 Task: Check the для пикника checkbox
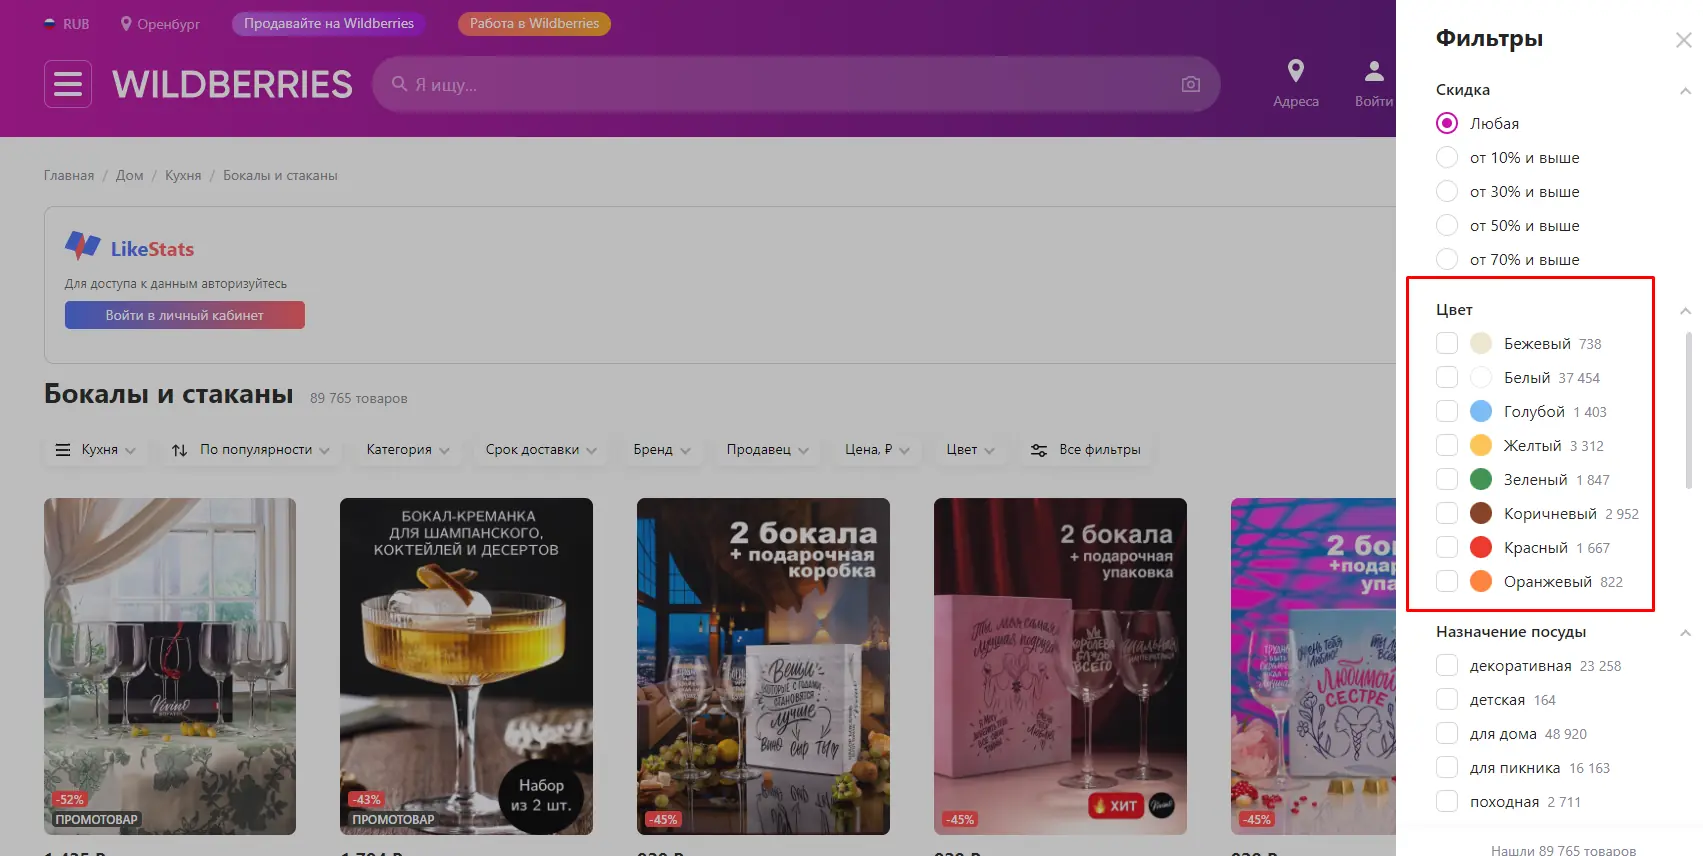coord(1447,767)
